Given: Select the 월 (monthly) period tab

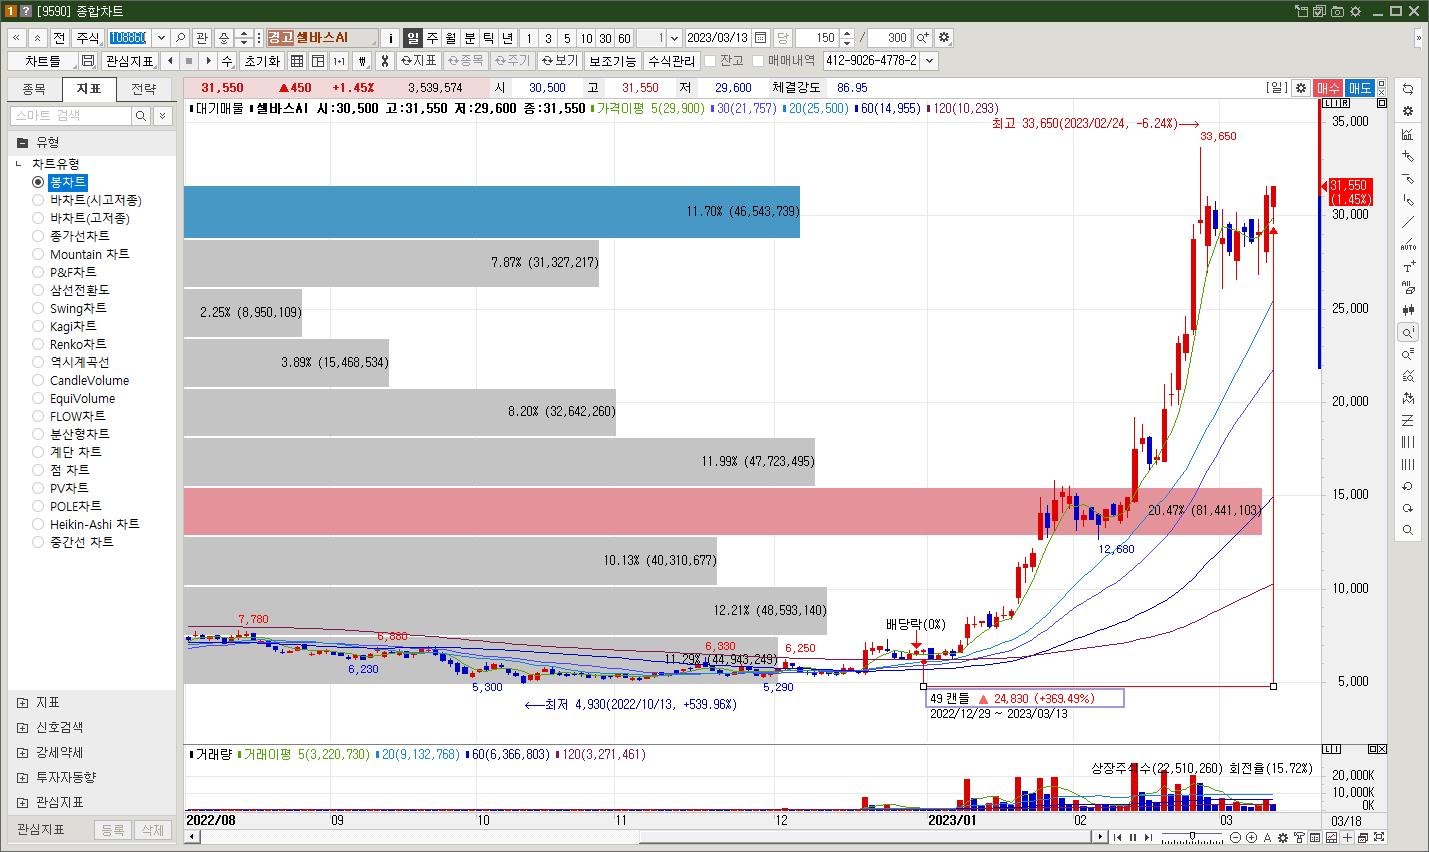Looking at the screenshot, I should point(451,38).
